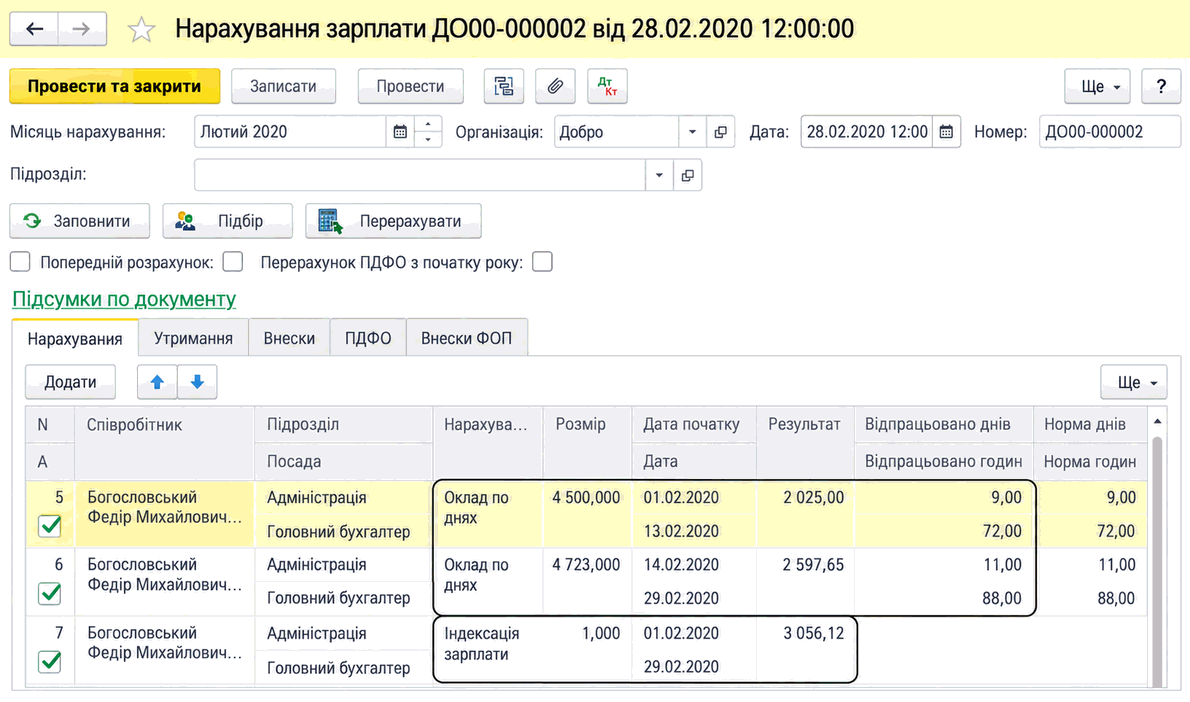Add a row with Додати

[71, 382]
